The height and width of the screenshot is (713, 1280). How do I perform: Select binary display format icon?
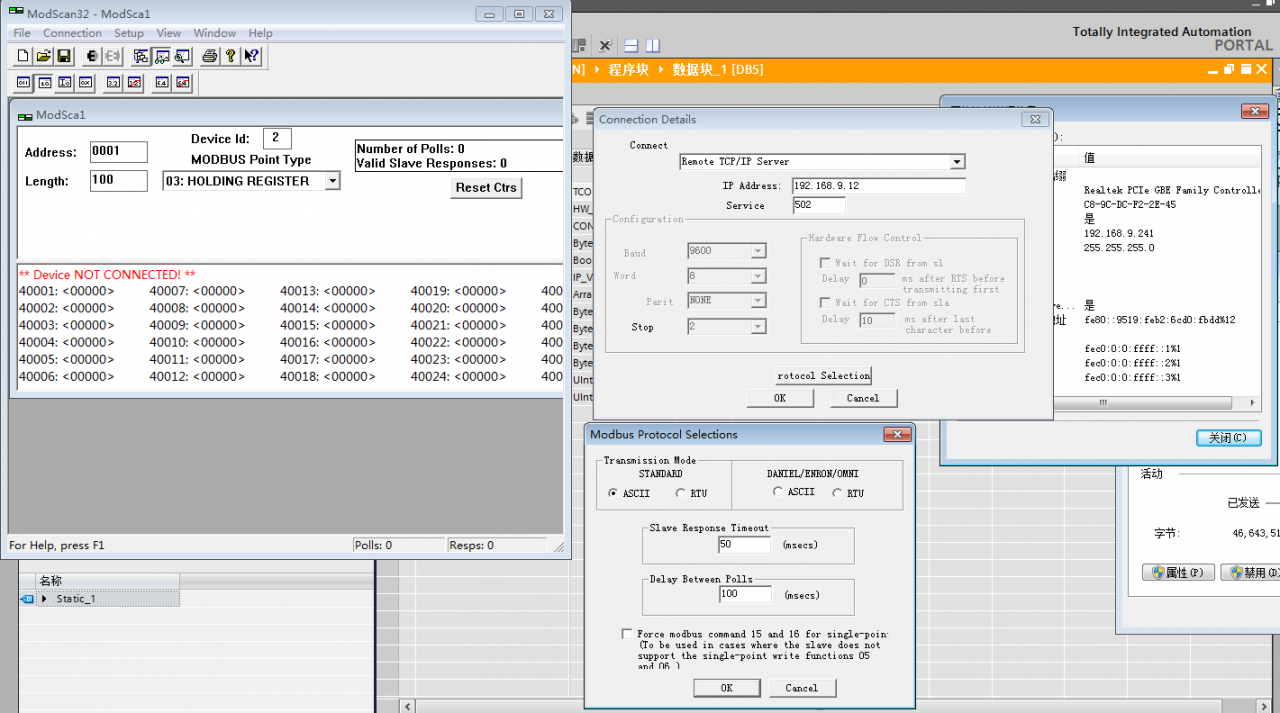[24, 83]
